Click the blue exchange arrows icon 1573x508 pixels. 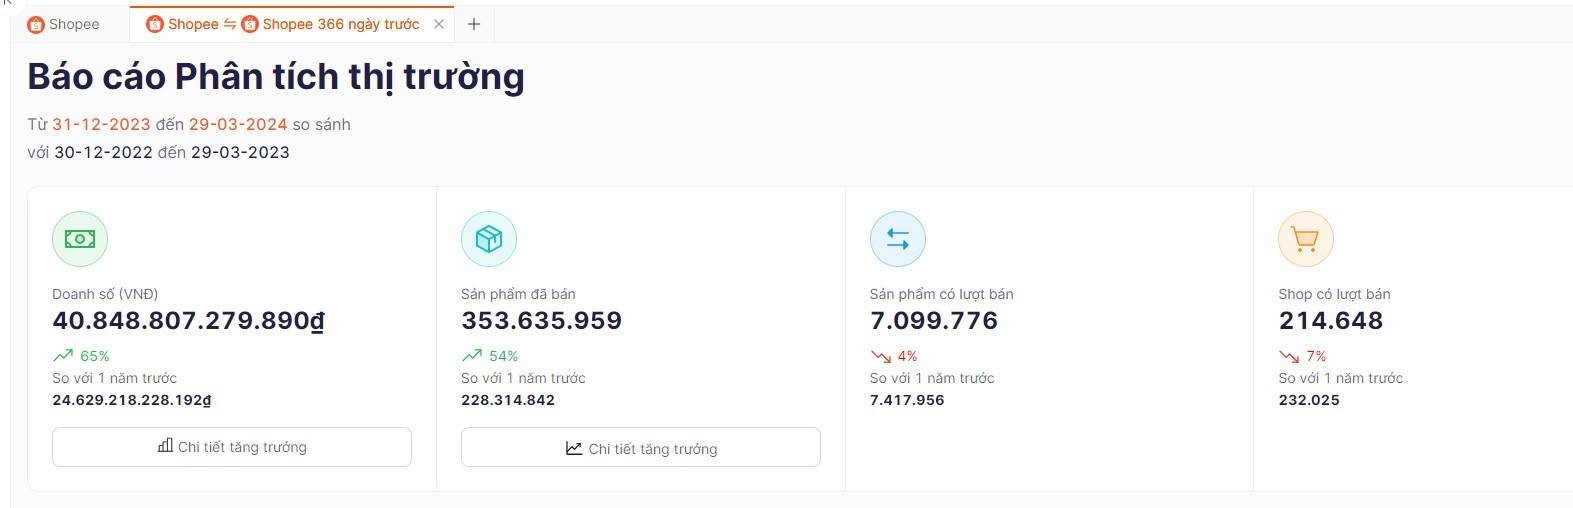coord(898,239)
